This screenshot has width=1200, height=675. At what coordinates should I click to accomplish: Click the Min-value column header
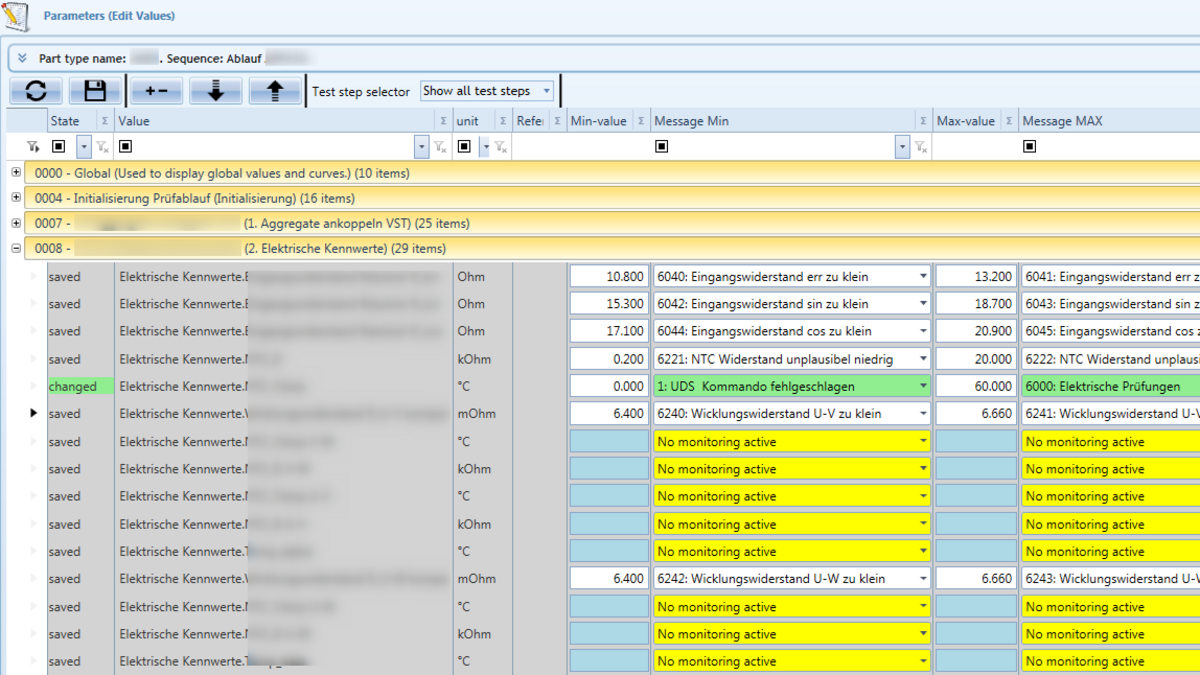(598, 121)
